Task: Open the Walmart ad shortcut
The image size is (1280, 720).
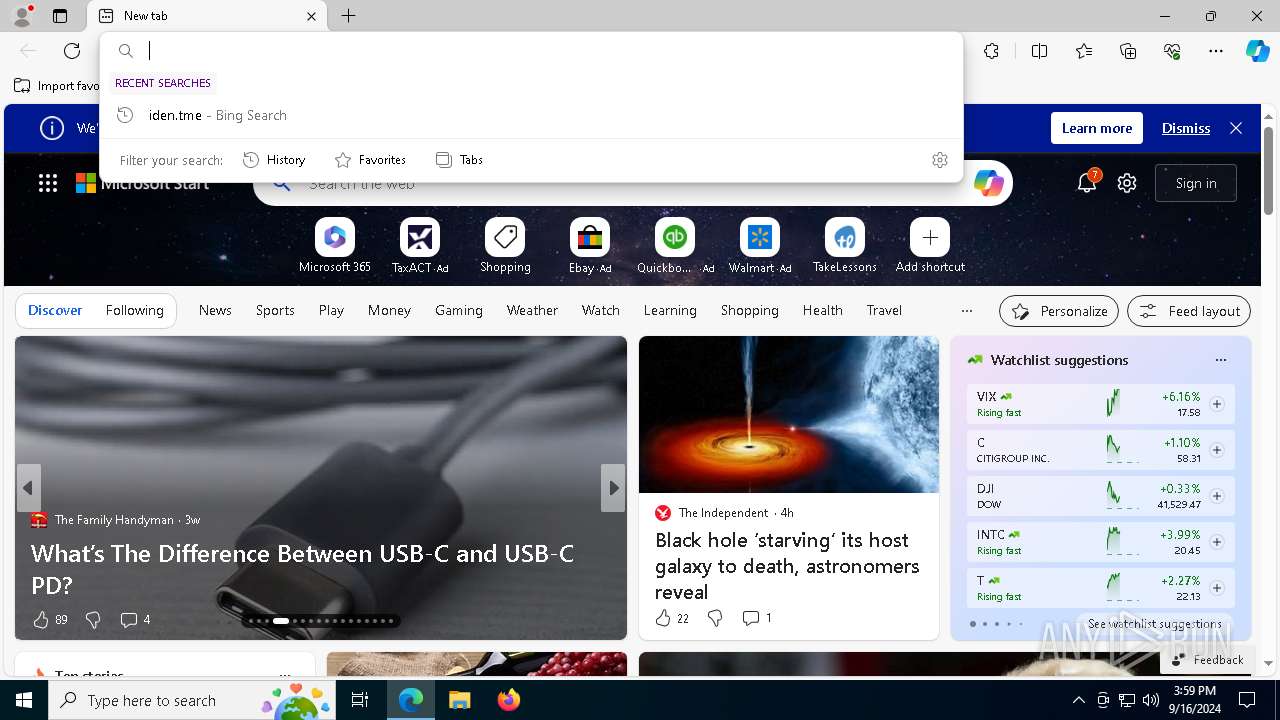Action: [x=760, y=246]
